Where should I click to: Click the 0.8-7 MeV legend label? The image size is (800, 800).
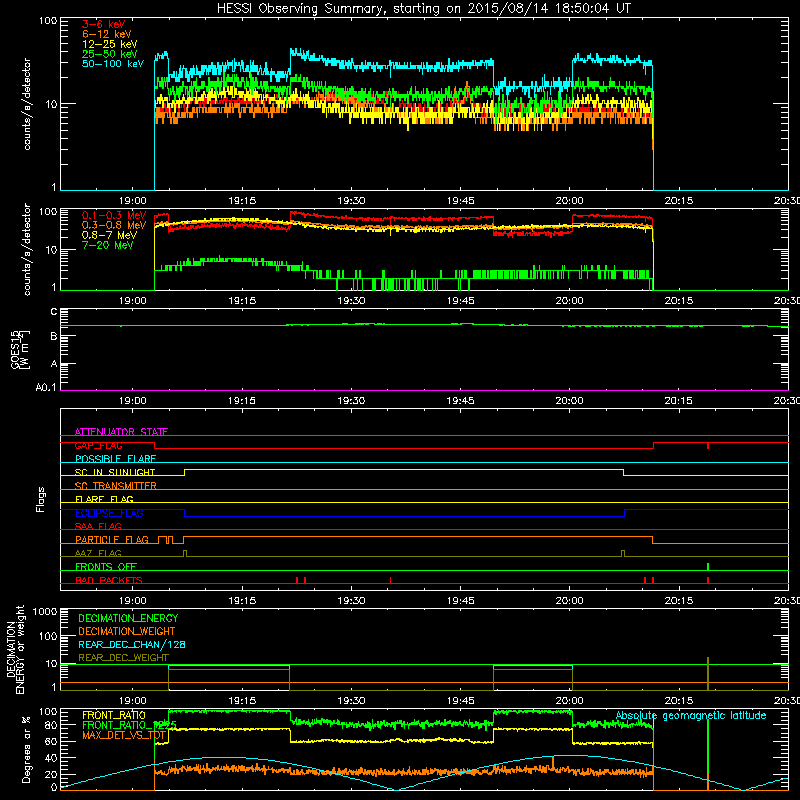tap(109, 235)
